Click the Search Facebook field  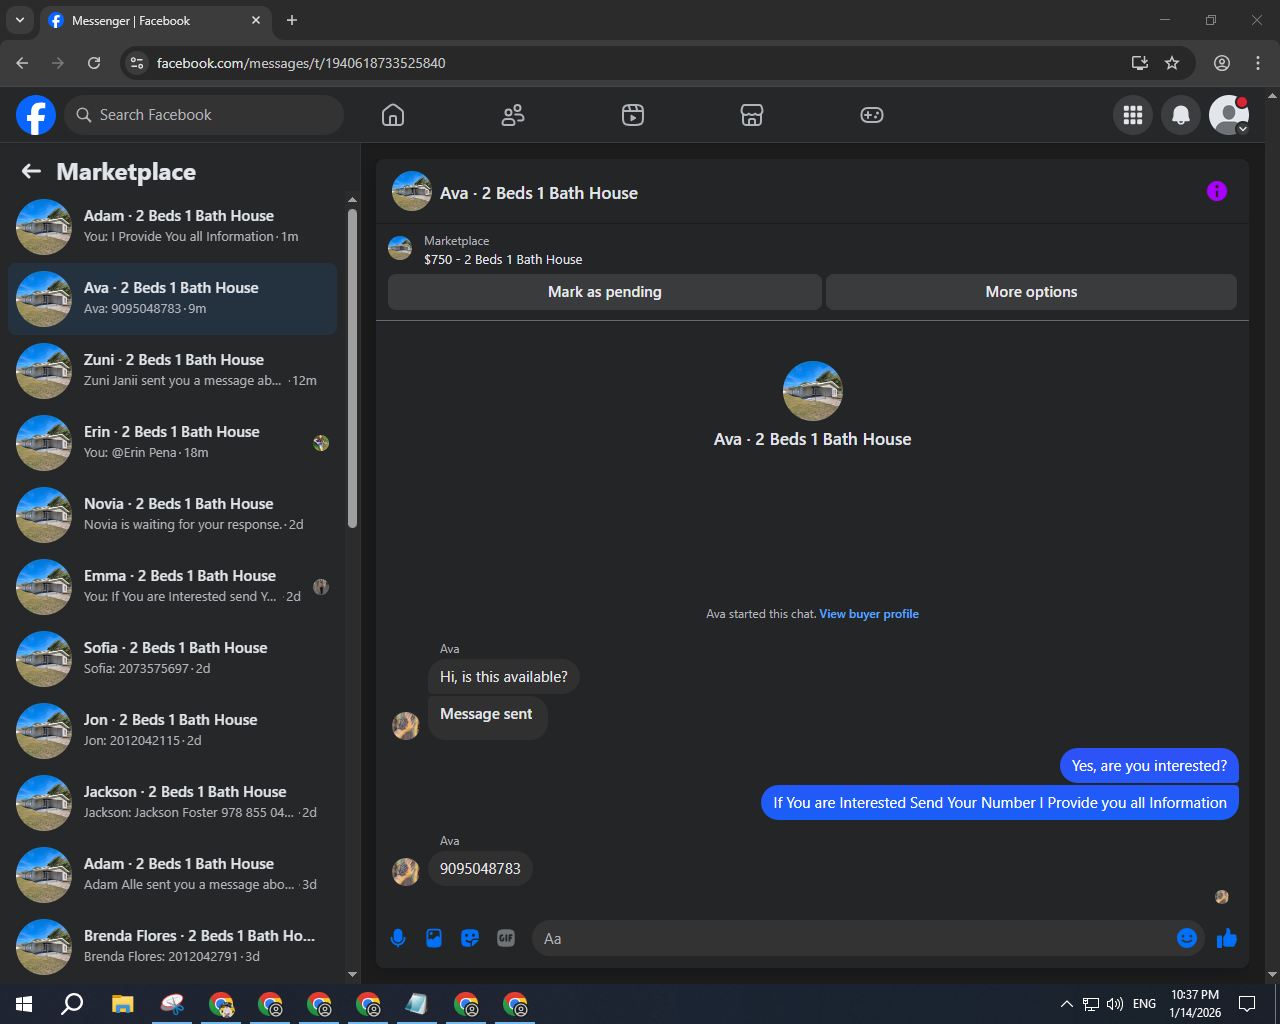pos(204,115)
